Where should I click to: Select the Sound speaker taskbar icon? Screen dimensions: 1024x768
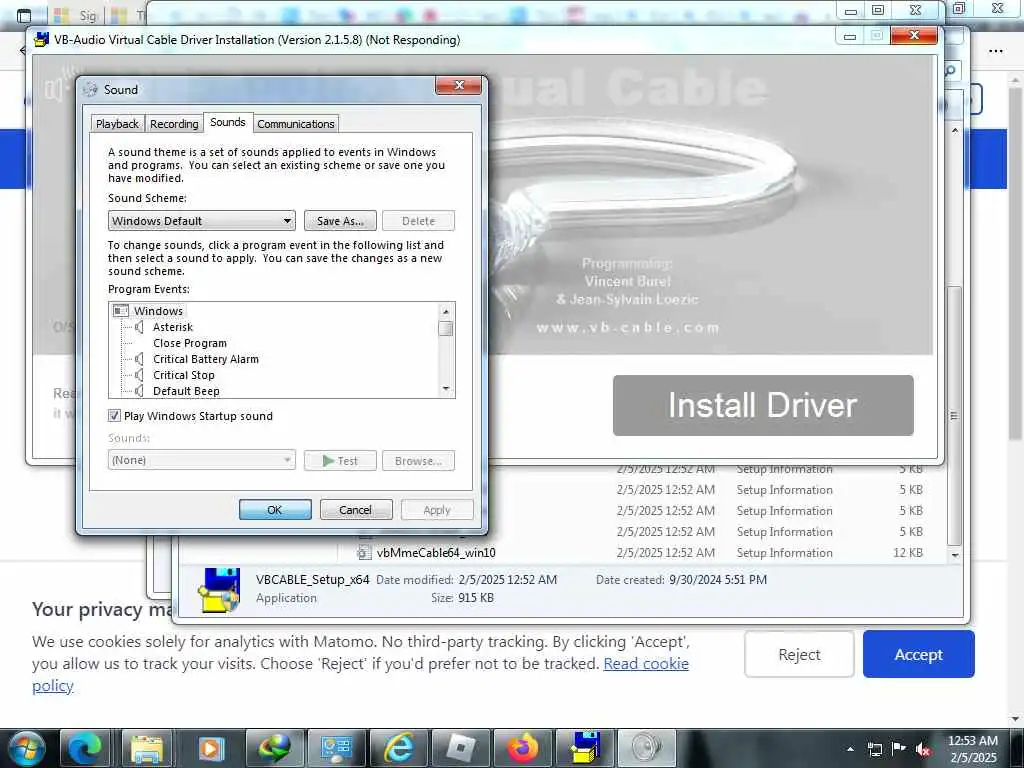click(x=647, y=748)
